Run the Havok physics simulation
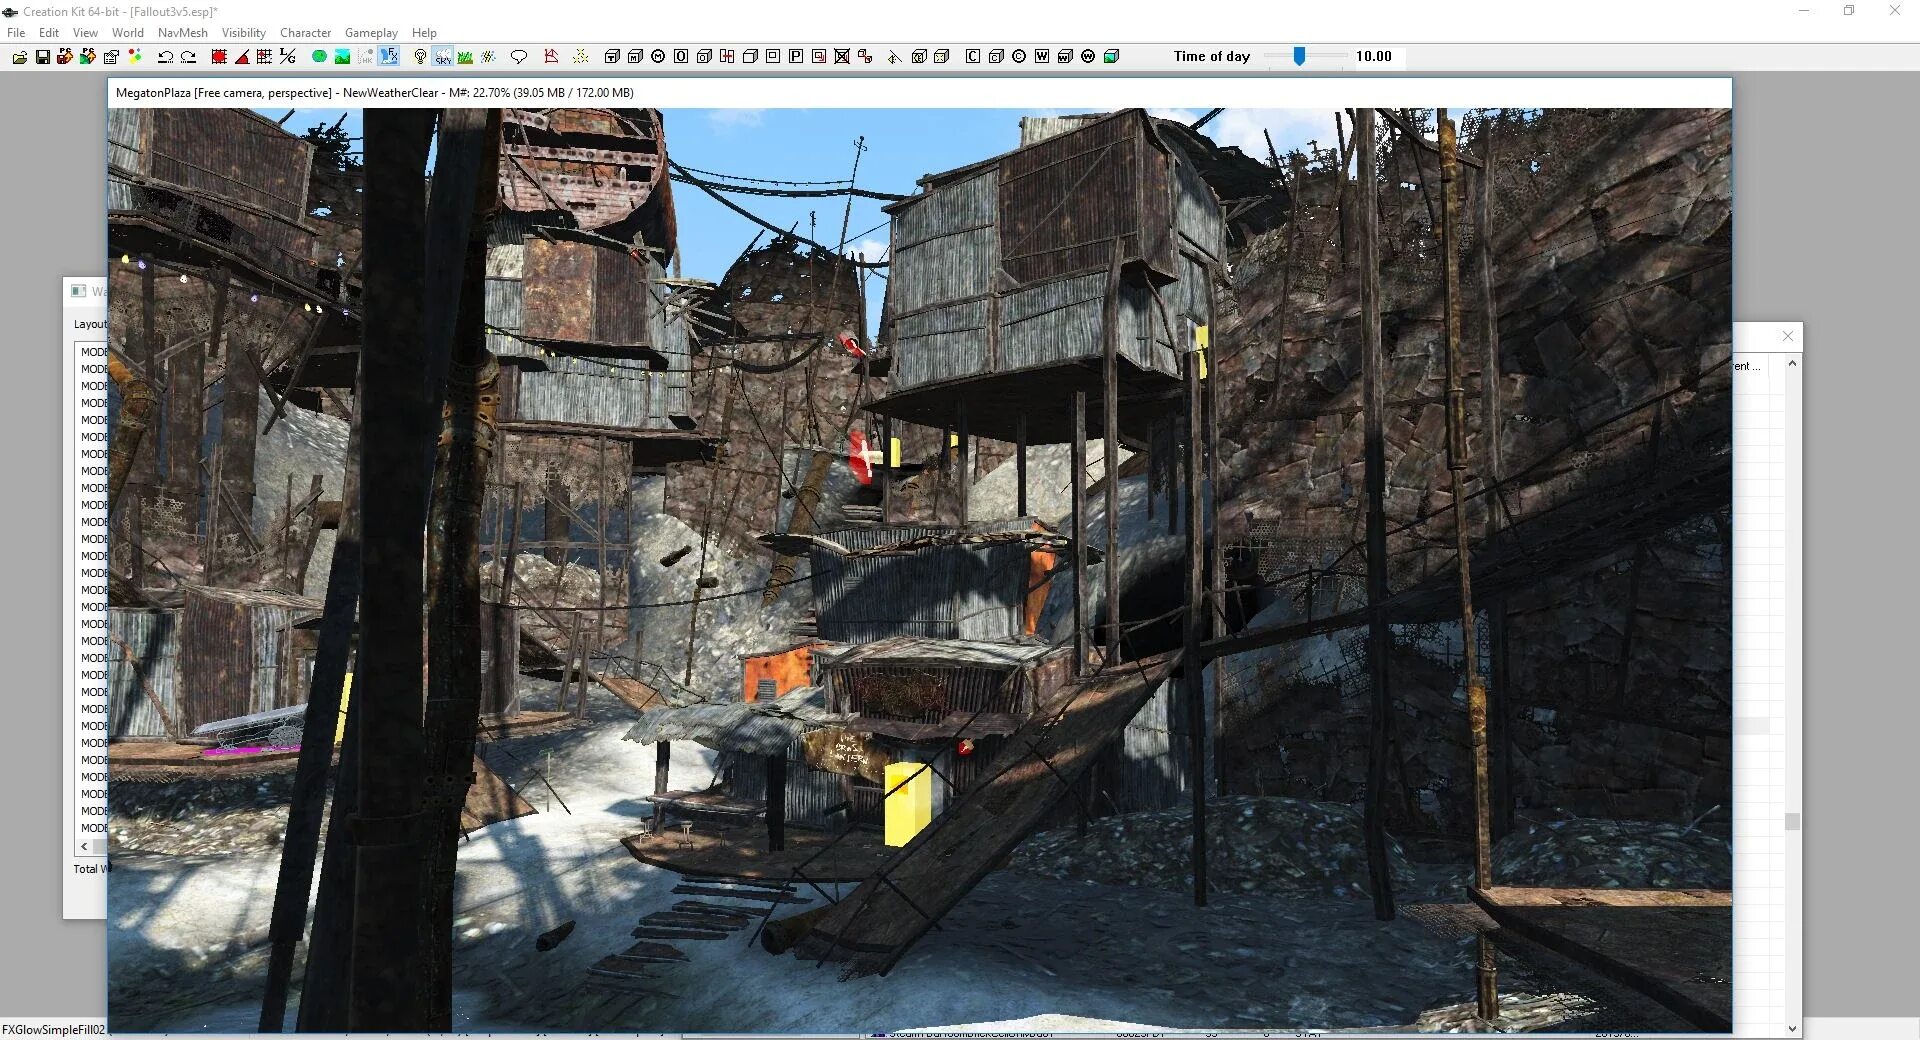This screenshot has height=1040, width=1920. click(368, 56)
